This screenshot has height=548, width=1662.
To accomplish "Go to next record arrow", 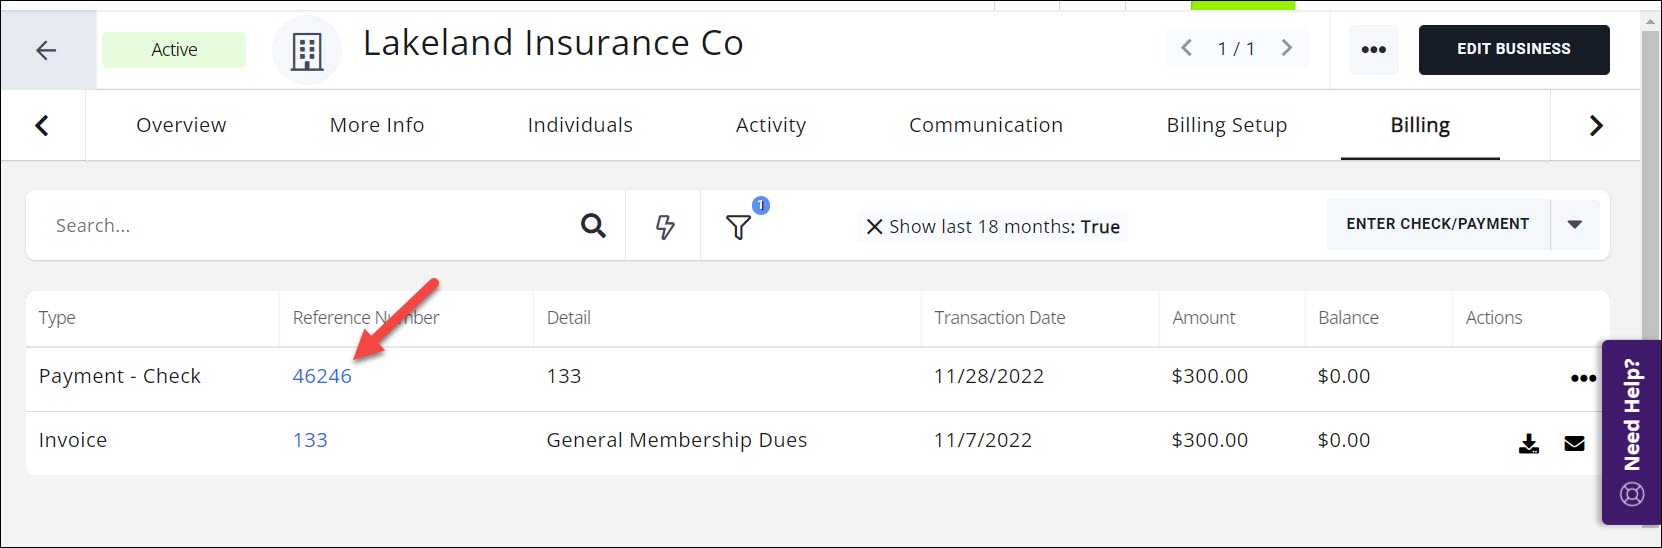I will coord(1286,48).
